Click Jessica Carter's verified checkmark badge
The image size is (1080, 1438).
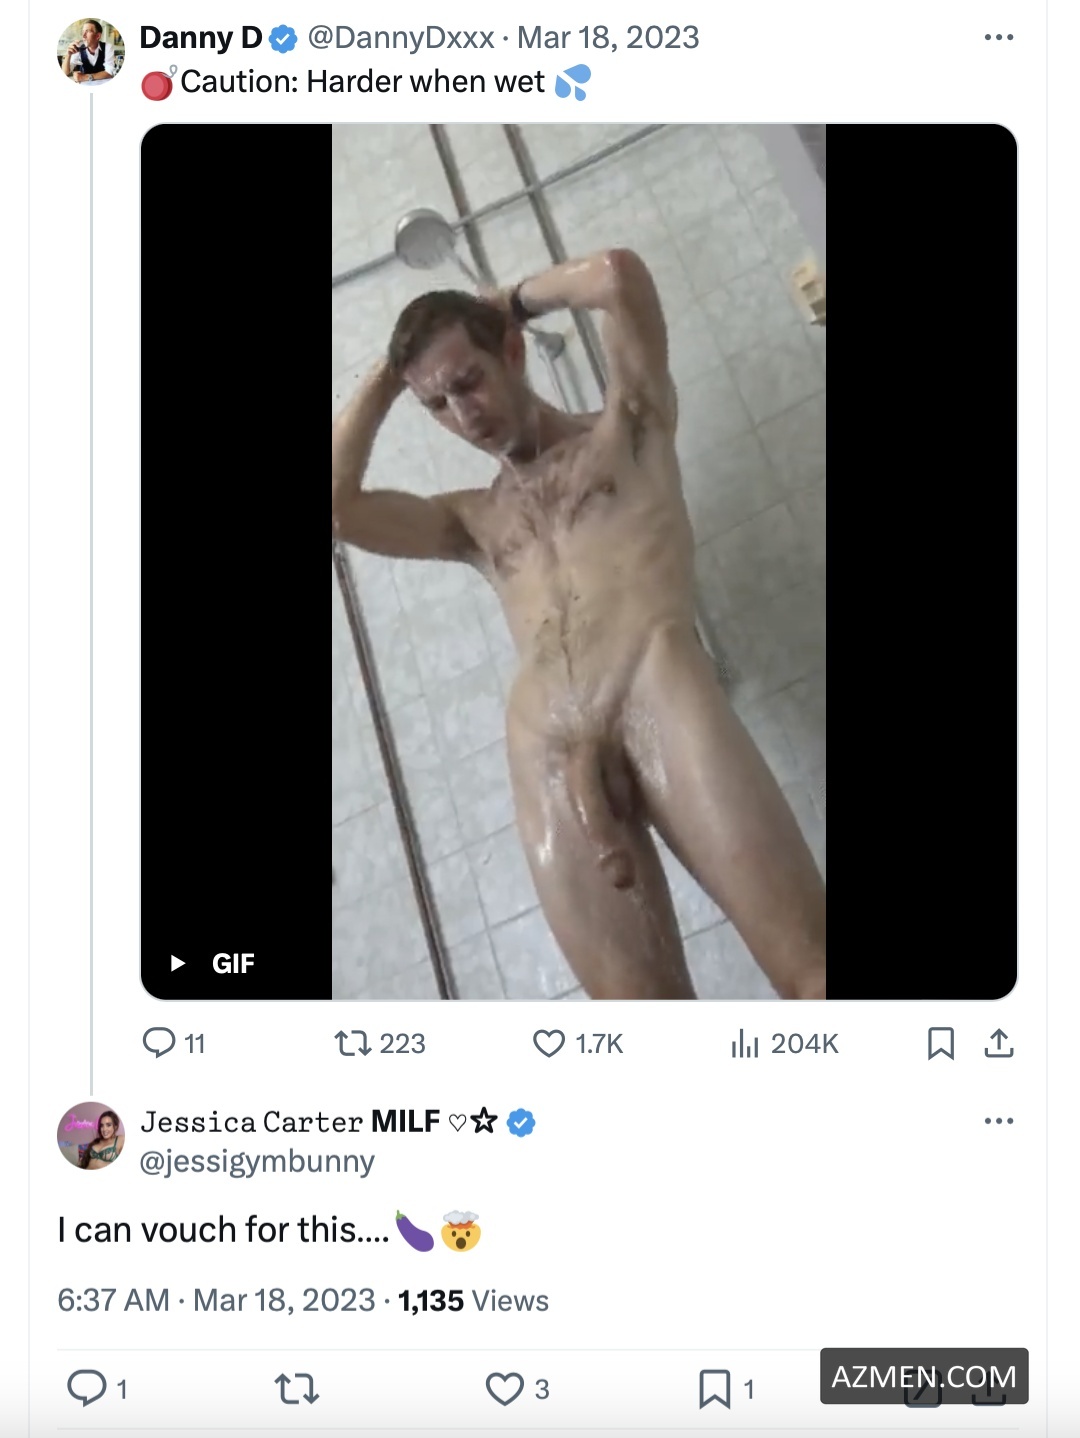click(x=521, y=1122)
